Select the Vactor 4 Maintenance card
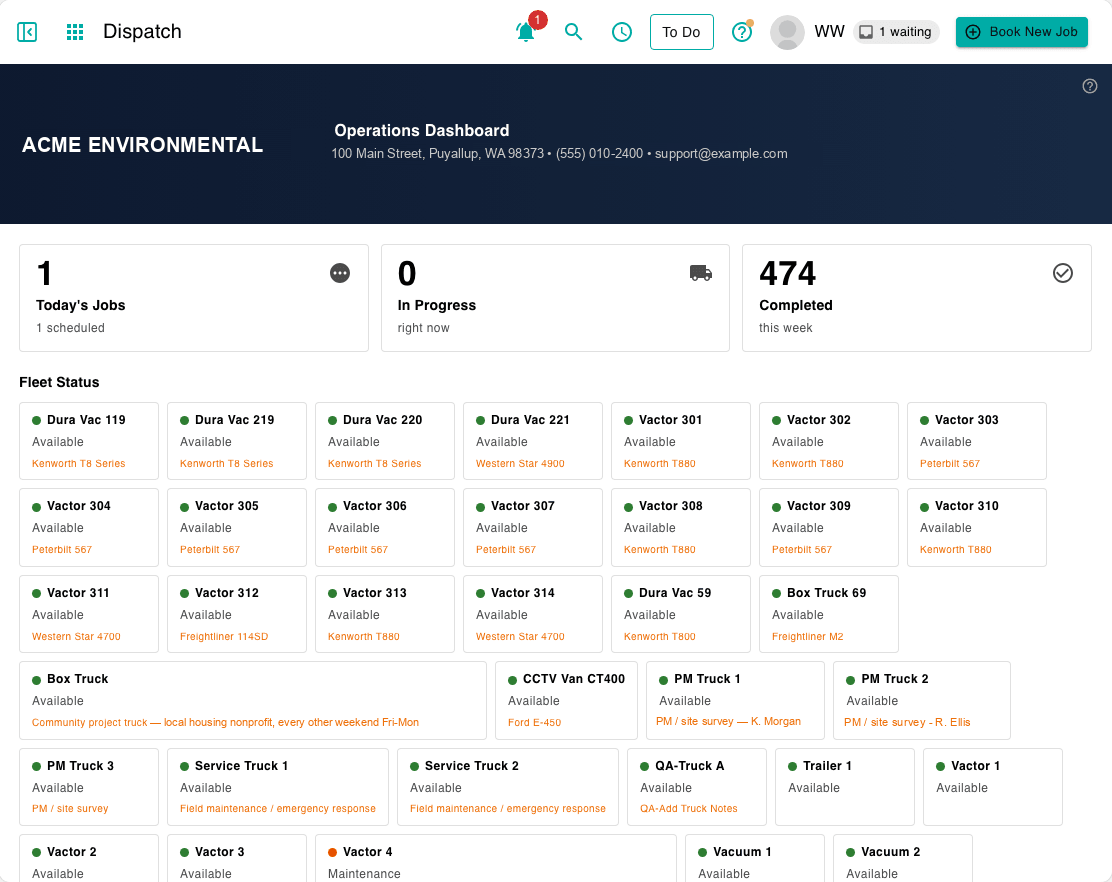The height and width of the screenshot is (882, 1112). (x=496, y=859)
